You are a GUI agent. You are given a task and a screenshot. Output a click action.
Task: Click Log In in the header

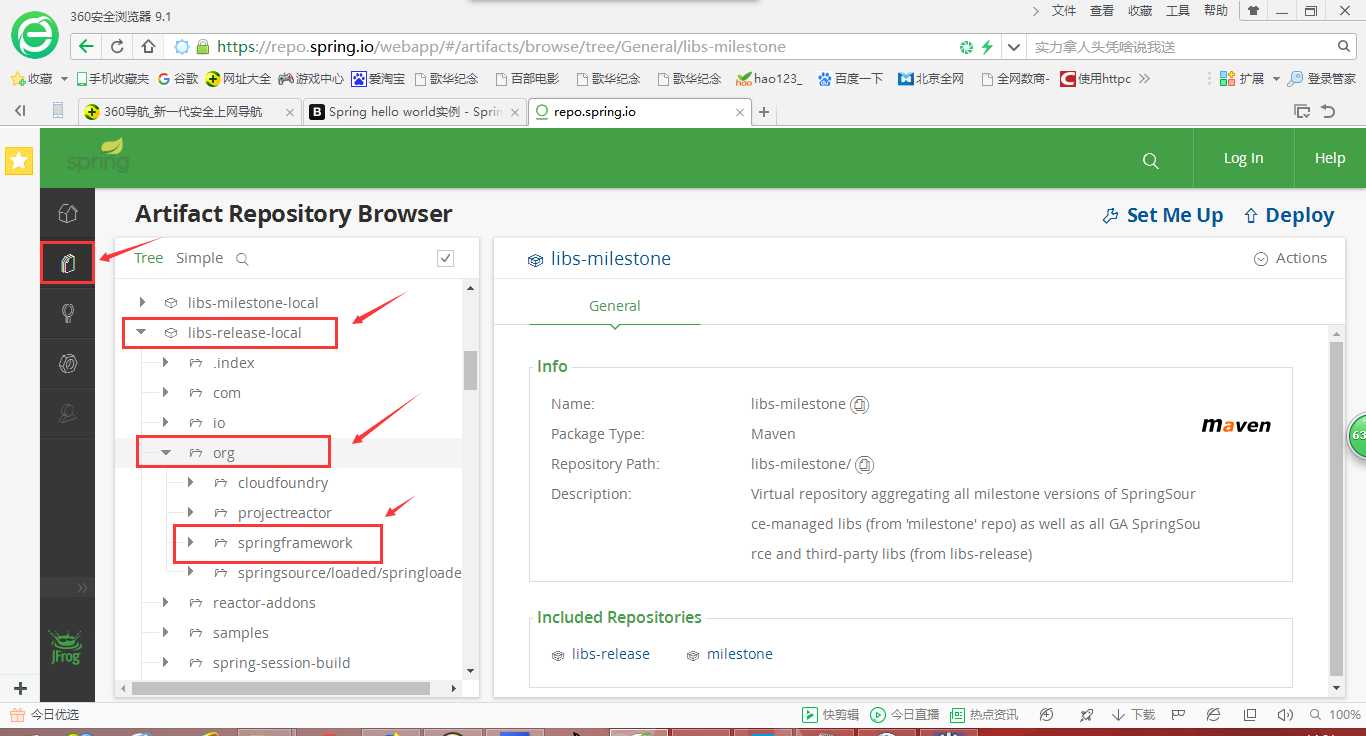tap(1243, 158)
